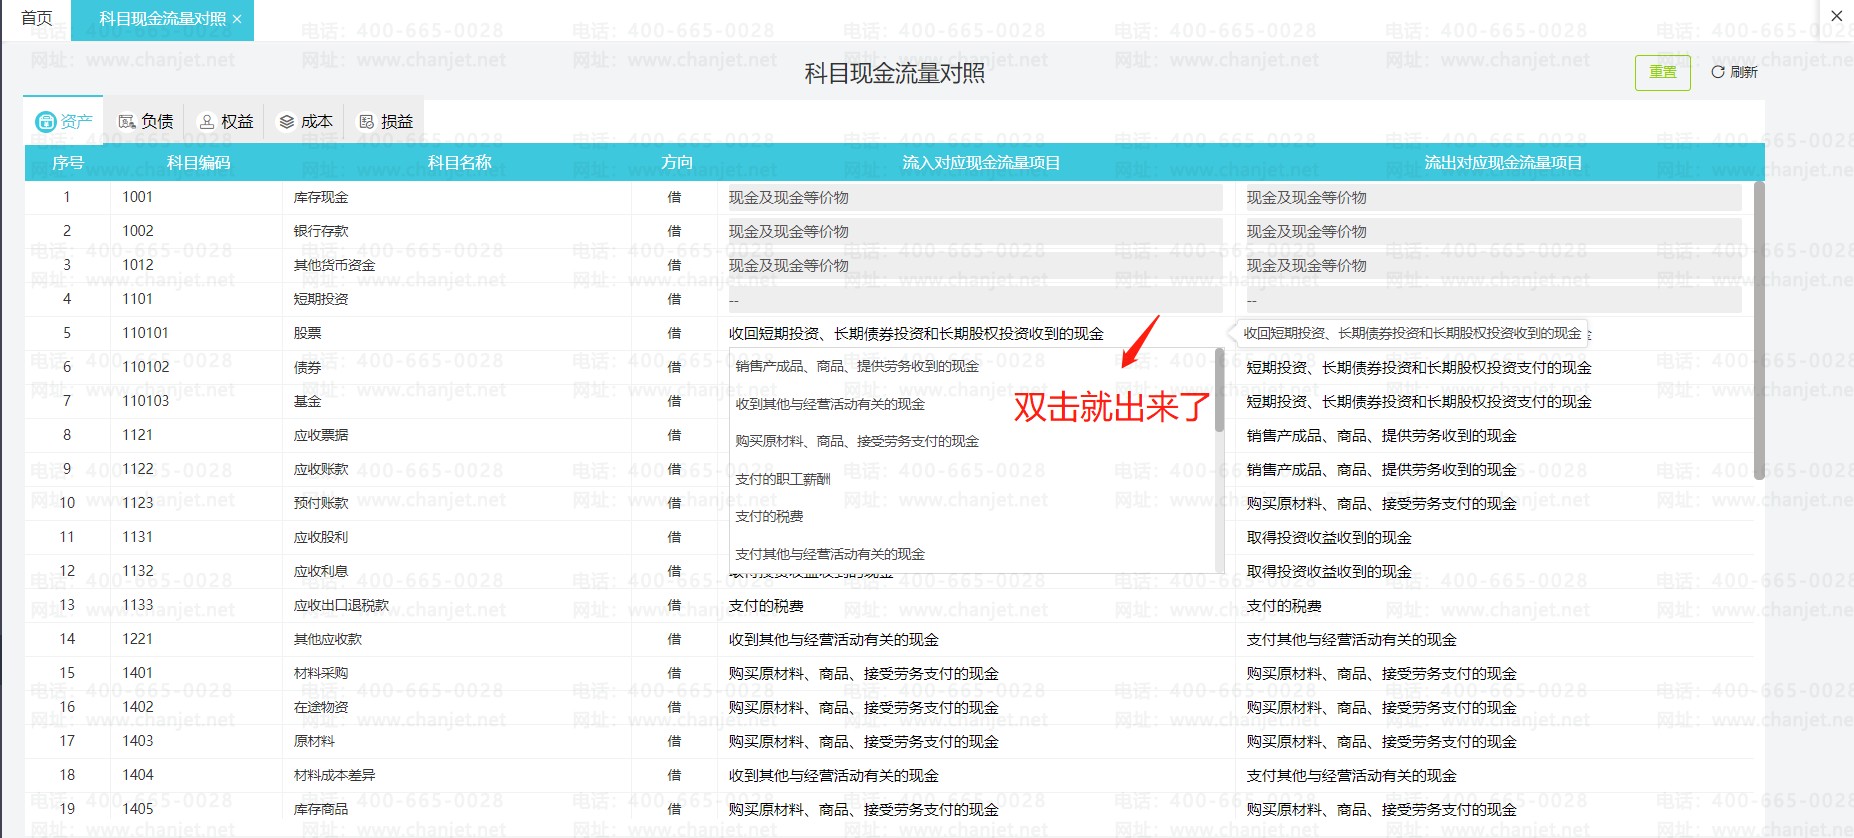Close the 科目现金流量对照 tab
Screen dimensions: 1854x838
(x=237, y=19)
